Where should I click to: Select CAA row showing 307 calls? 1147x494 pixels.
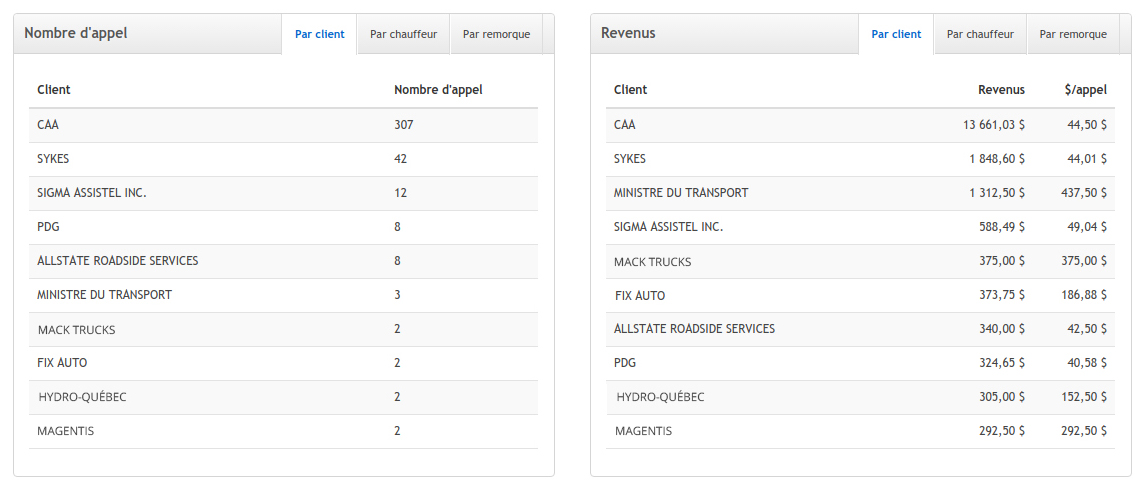[283, 125]
